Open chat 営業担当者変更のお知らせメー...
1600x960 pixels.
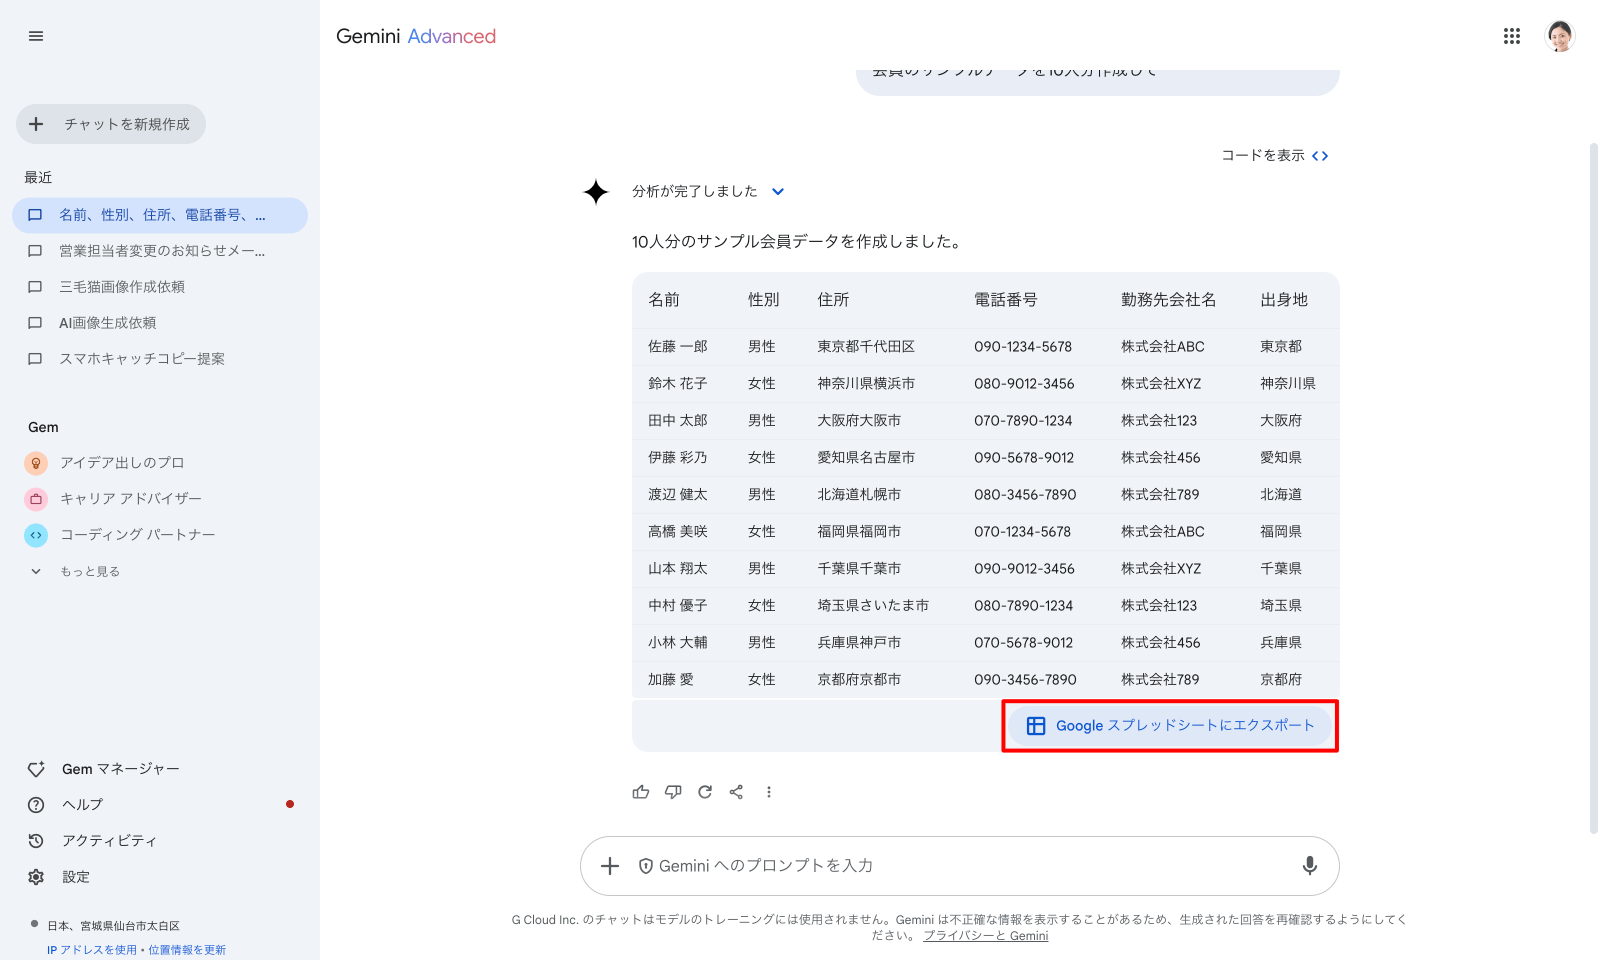point(160,251)
